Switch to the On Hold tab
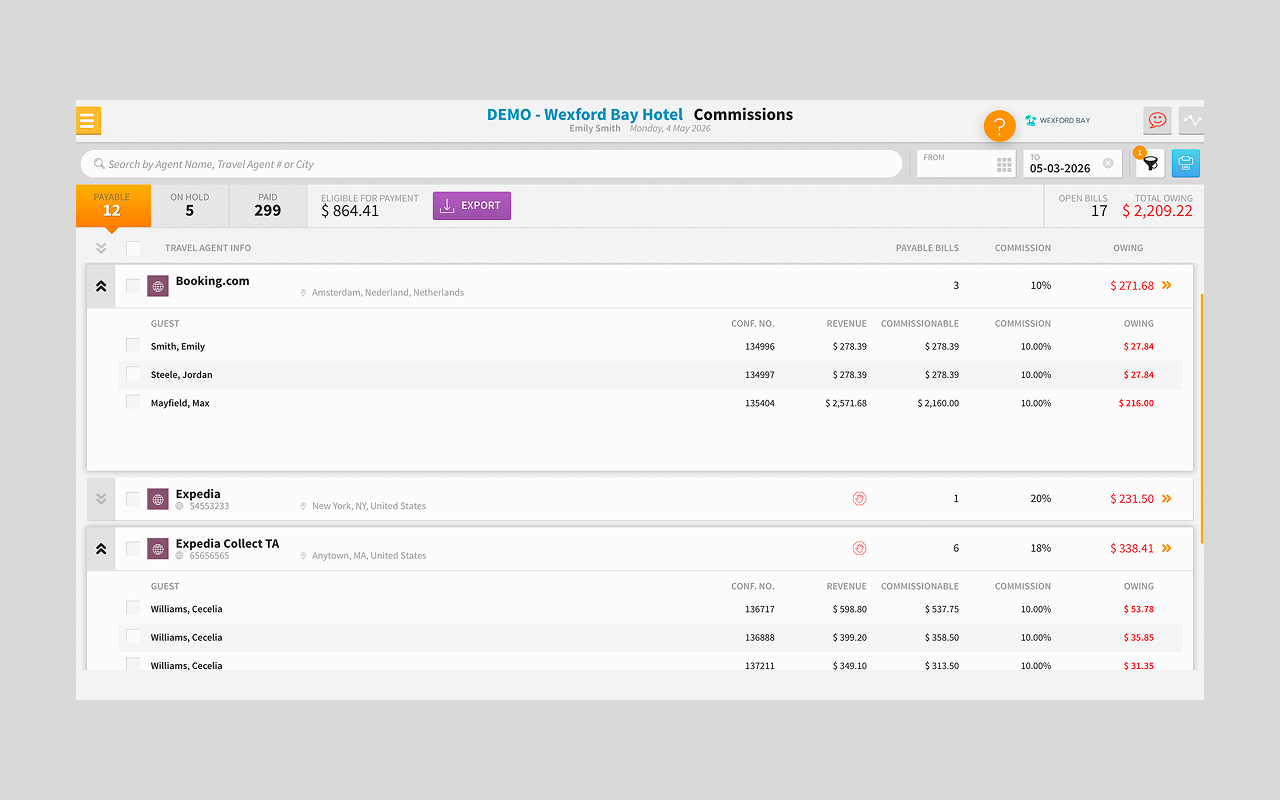 pos(190,205)
